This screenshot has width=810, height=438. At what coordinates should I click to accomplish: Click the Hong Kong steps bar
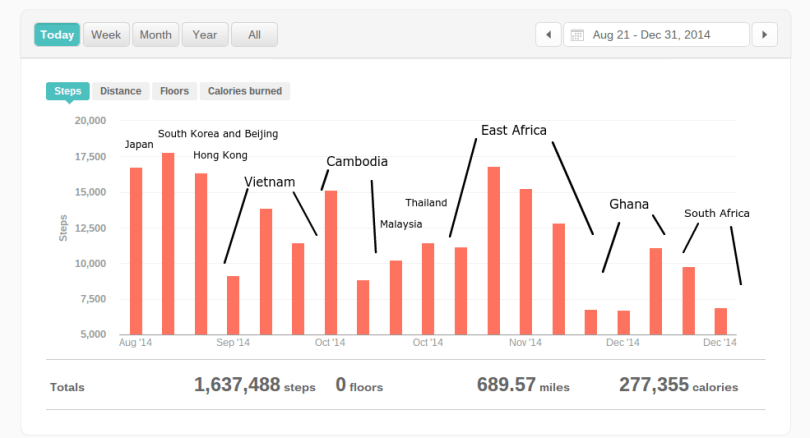click(x=201, y=254)
